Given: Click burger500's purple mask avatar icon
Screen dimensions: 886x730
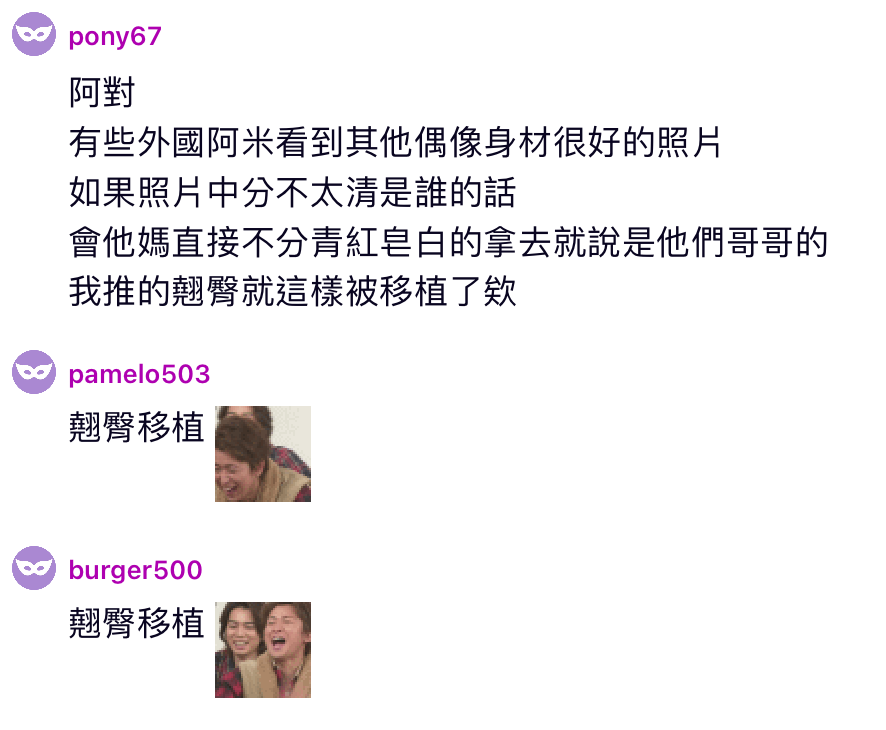Looking at the screenshot, I should click(34, 568).
